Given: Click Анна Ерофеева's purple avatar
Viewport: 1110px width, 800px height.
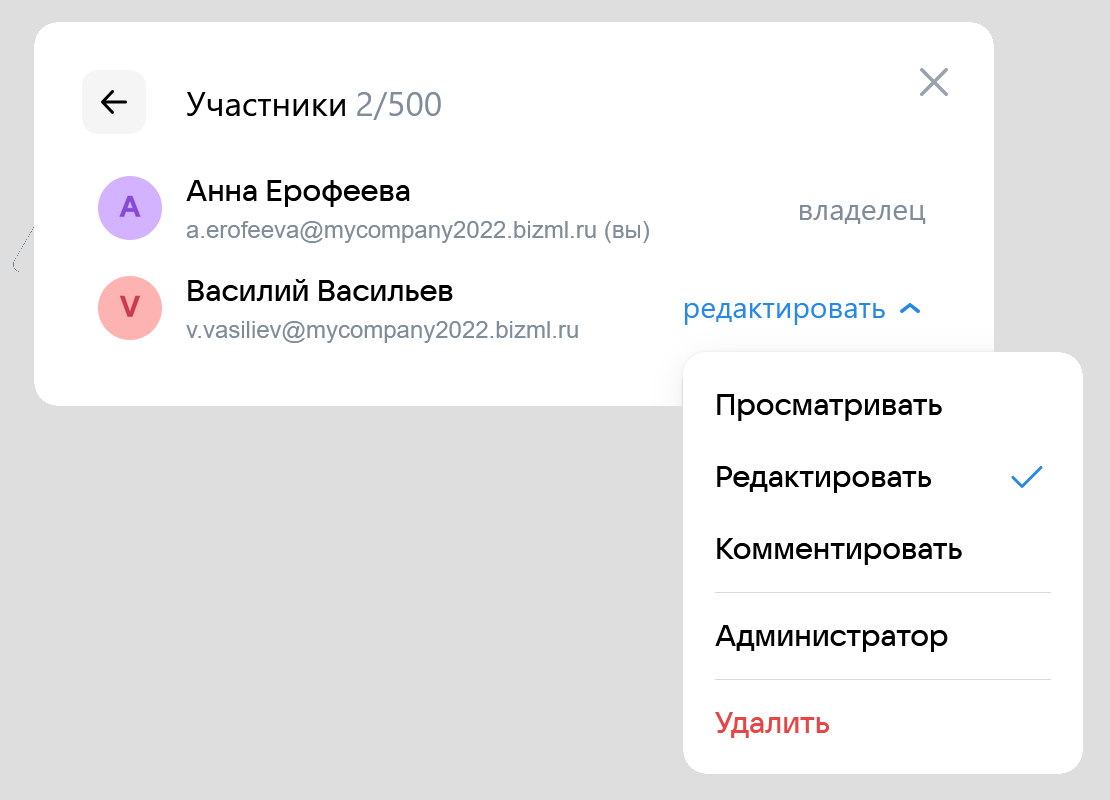Looking at the screenshot, I should (x=130, y=208).
